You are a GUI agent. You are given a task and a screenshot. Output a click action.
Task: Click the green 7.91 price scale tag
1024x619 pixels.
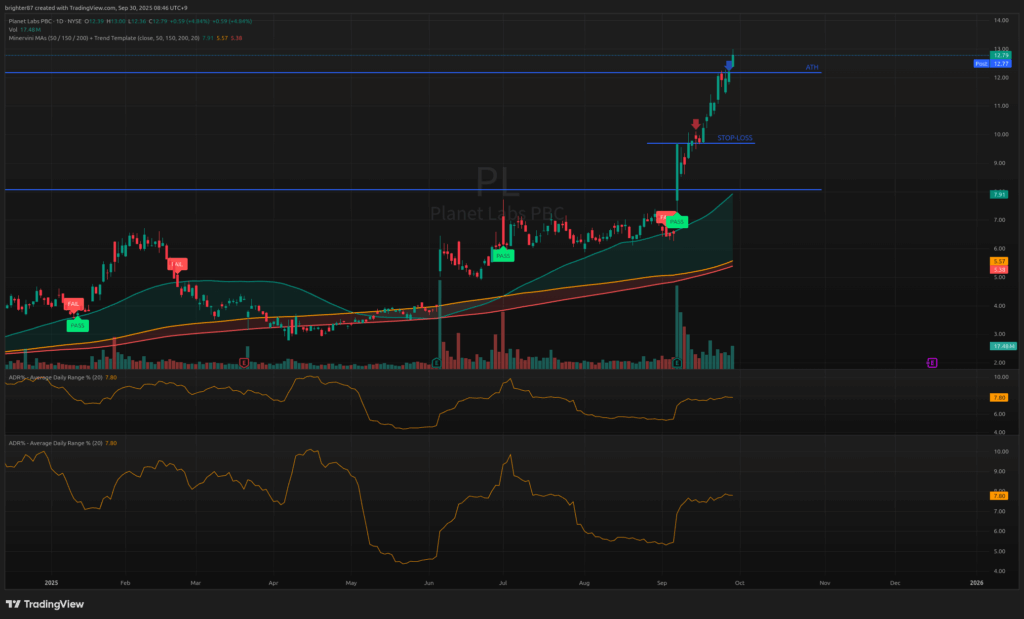999,194
